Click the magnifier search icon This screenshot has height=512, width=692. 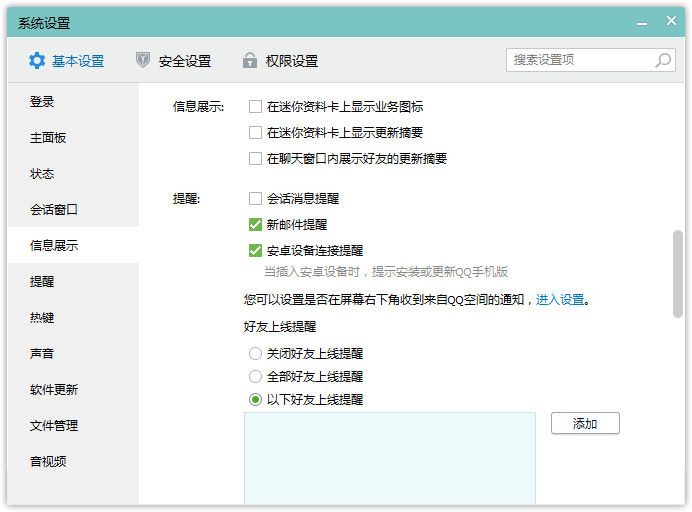(x=663, y=60)
